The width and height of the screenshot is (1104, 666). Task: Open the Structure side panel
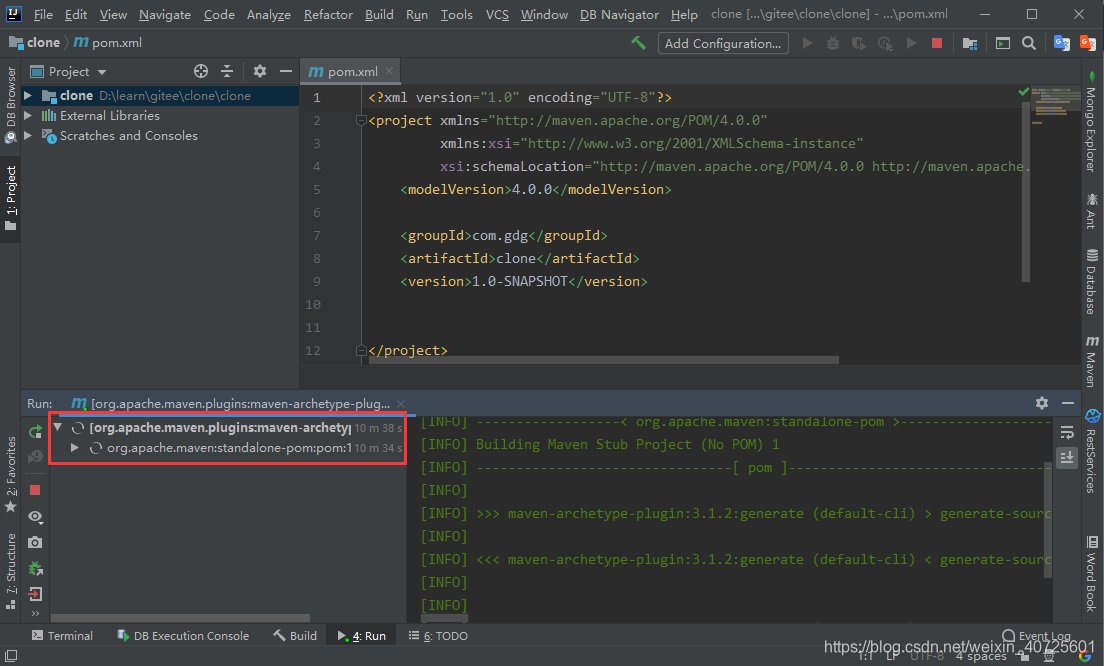click(x=11, y=571)
